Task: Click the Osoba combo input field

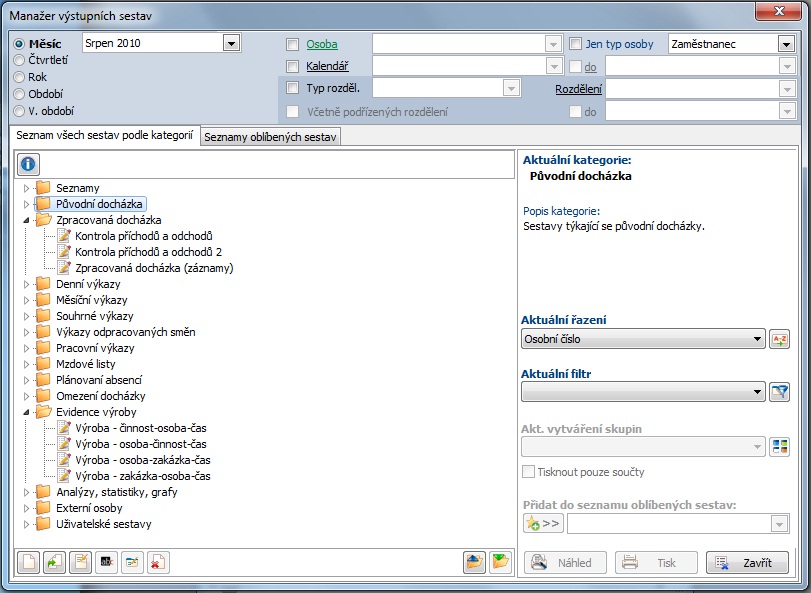Action: pyautogui.click(x=467, y=44)
